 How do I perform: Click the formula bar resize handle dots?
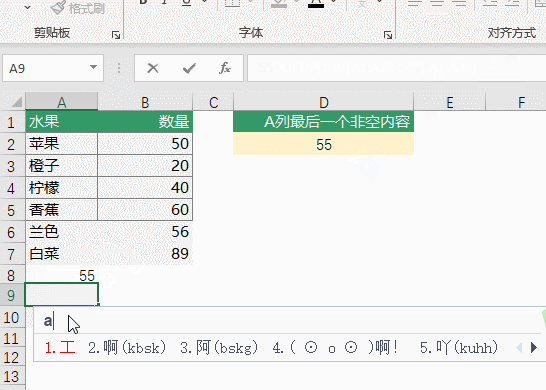click(119, 68)
